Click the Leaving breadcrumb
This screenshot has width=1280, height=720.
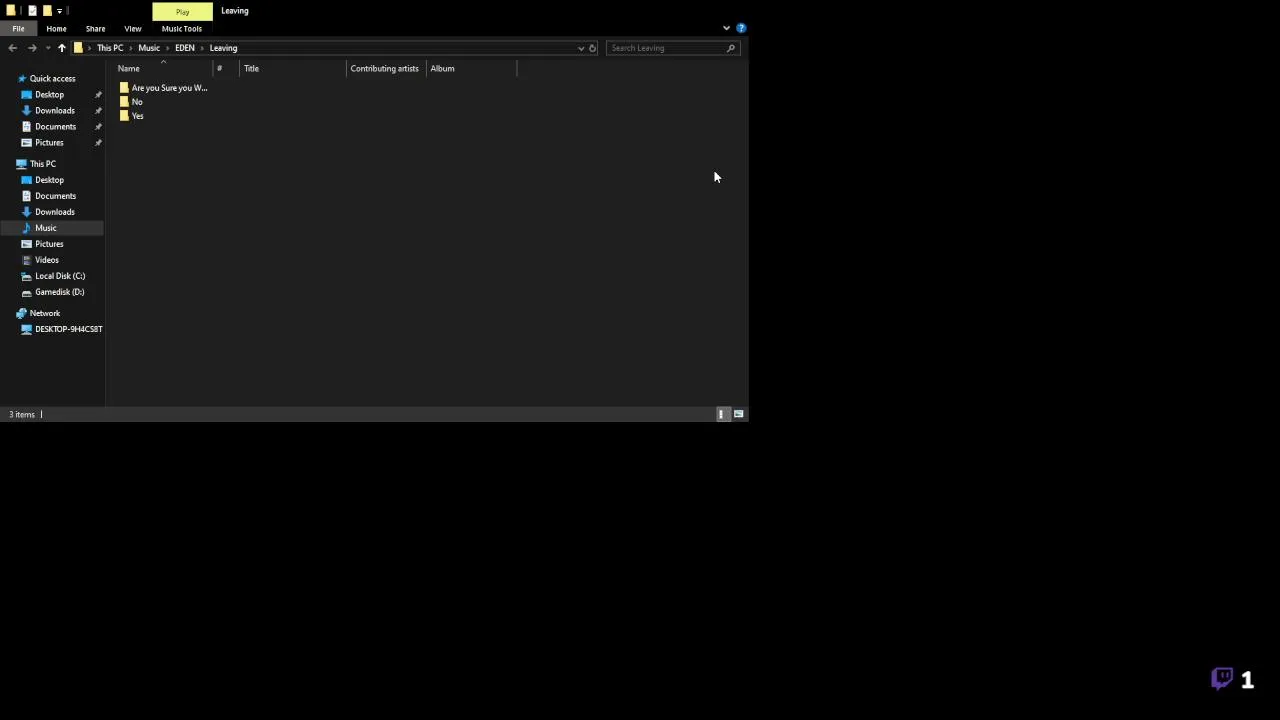click(223, 48)
